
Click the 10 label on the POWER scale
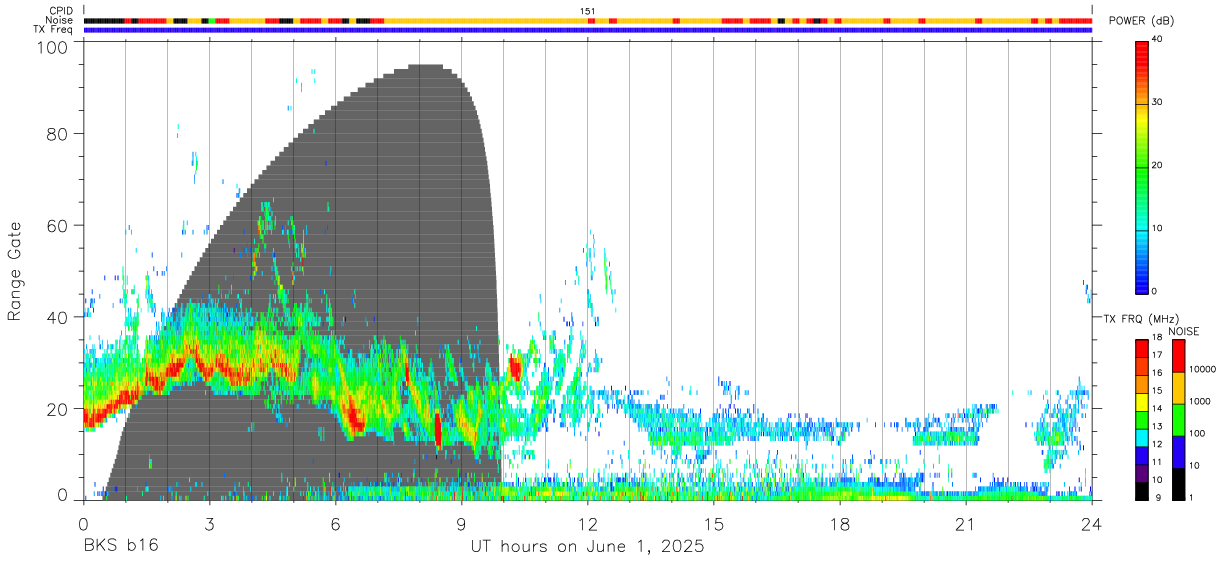click(1158, 229)
